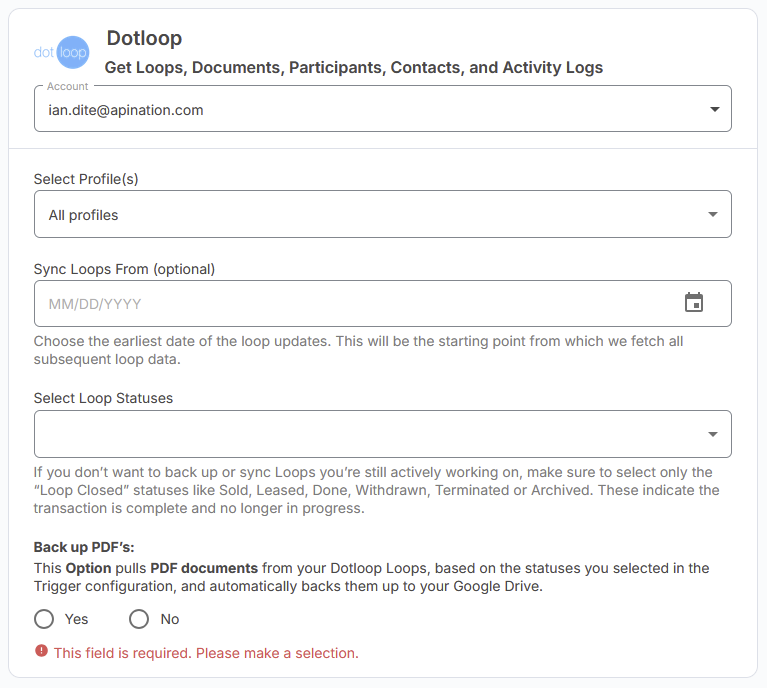
Task: Click the "Select Profile(s)" label
Action: [x=86, y=179]
